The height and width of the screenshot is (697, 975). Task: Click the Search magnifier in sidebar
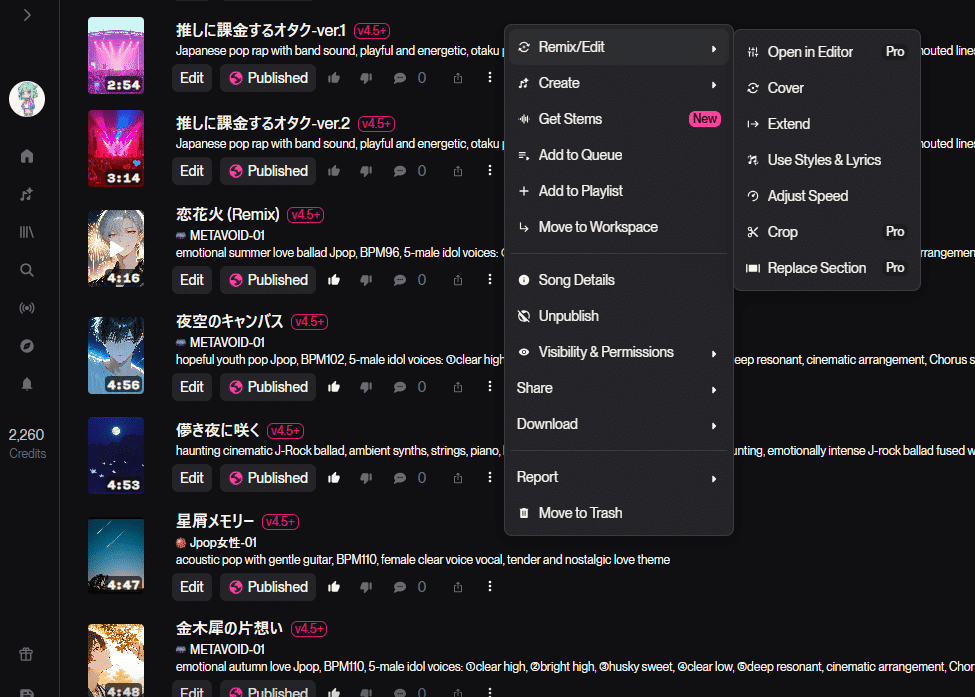click(27, 270)
